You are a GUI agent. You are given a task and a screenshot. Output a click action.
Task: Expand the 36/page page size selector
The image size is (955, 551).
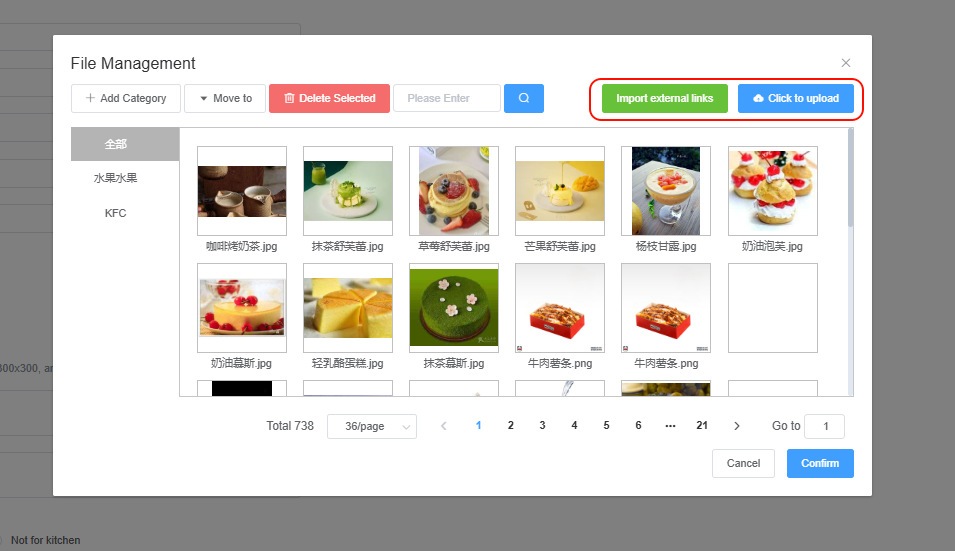pos(372,426)
